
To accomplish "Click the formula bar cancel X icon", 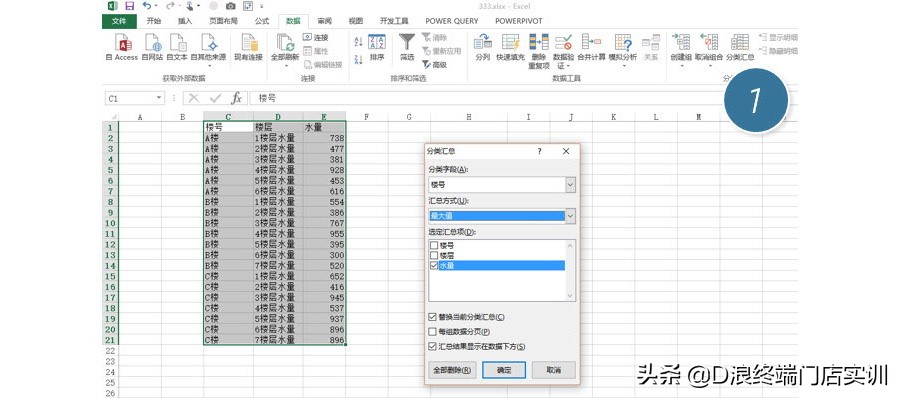I will tap(194, 98).
